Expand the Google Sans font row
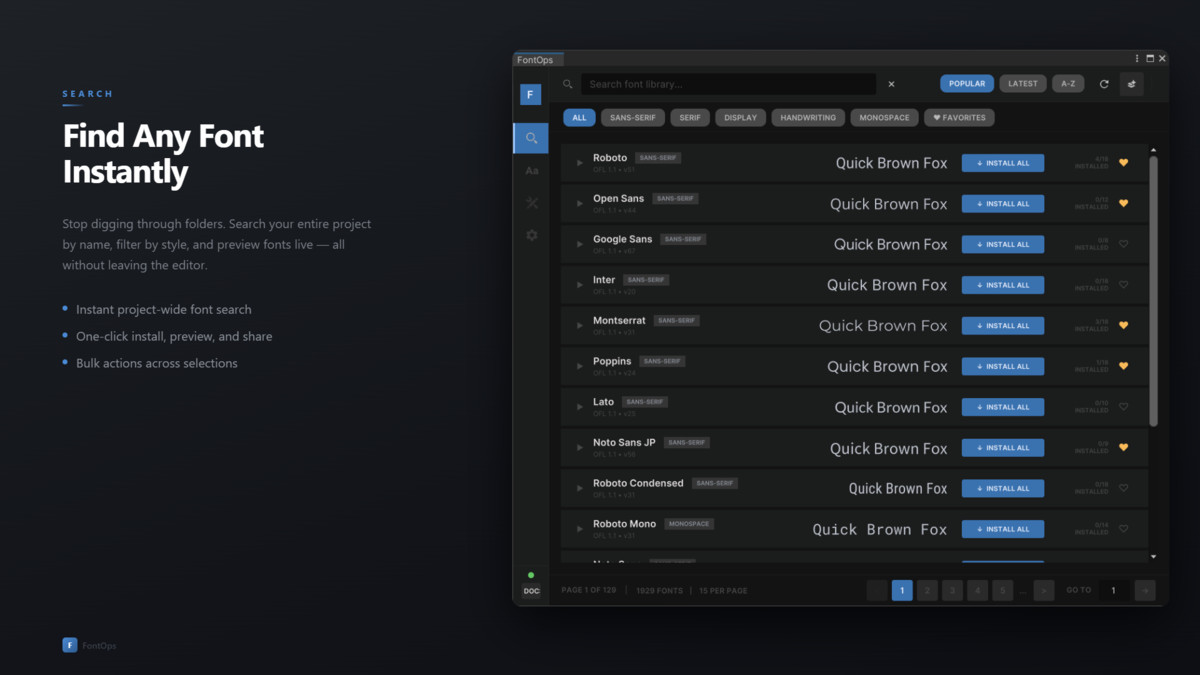The height and width of the screenshot is (675, 1200). (580, 244)
